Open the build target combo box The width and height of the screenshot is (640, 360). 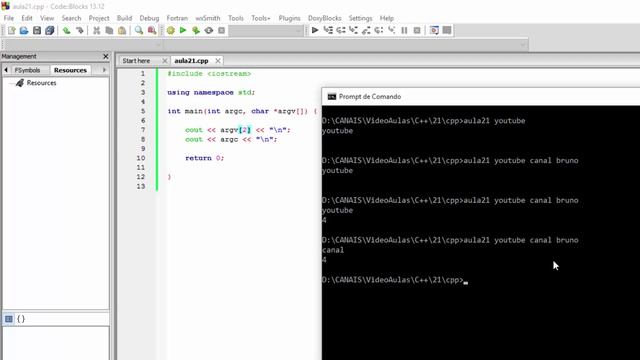tap(266, 31)
